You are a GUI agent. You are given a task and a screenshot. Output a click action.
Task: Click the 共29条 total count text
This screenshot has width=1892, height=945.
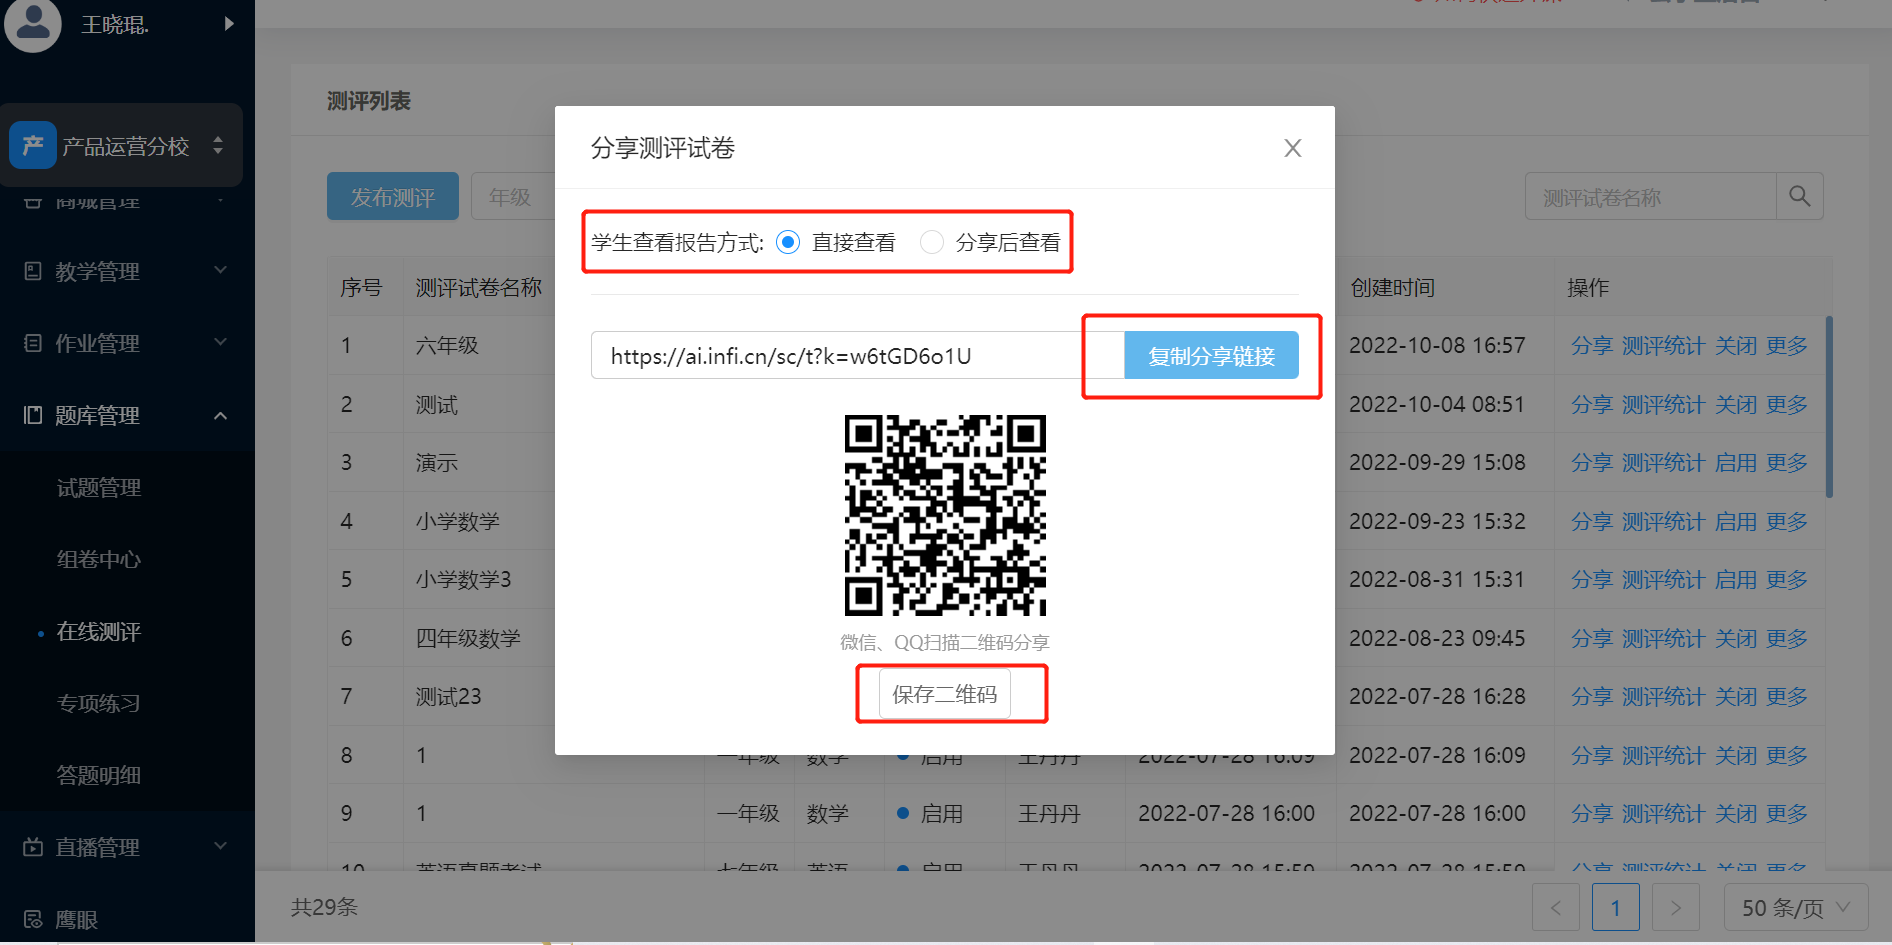point(324,907)
